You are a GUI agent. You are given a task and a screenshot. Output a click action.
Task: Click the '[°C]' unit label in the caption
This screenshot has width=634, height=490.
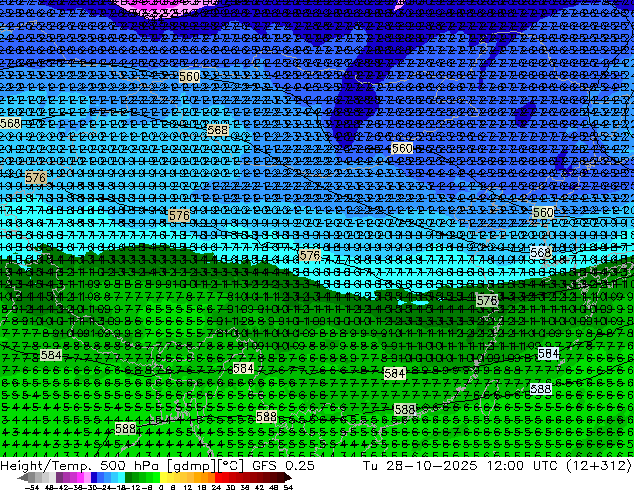230,465
